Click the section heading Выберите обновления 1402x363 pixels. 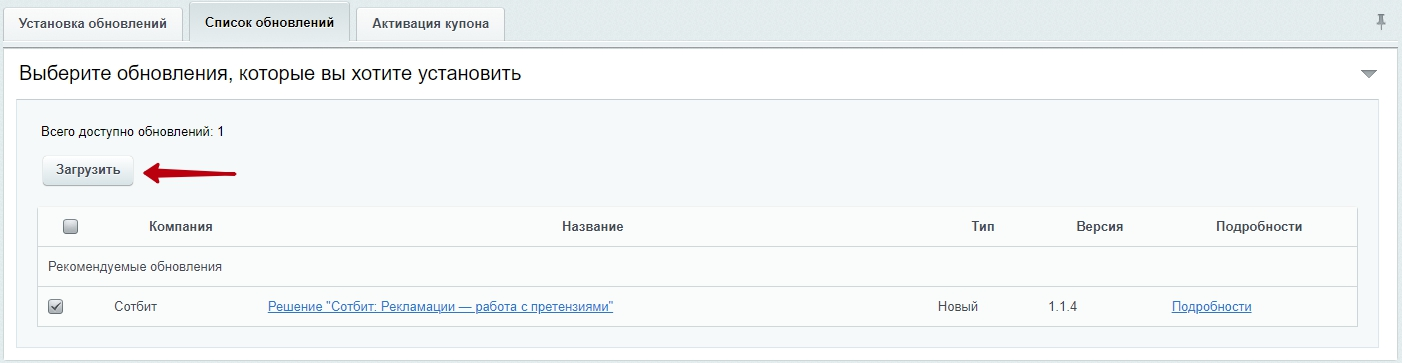click(270, 74)
